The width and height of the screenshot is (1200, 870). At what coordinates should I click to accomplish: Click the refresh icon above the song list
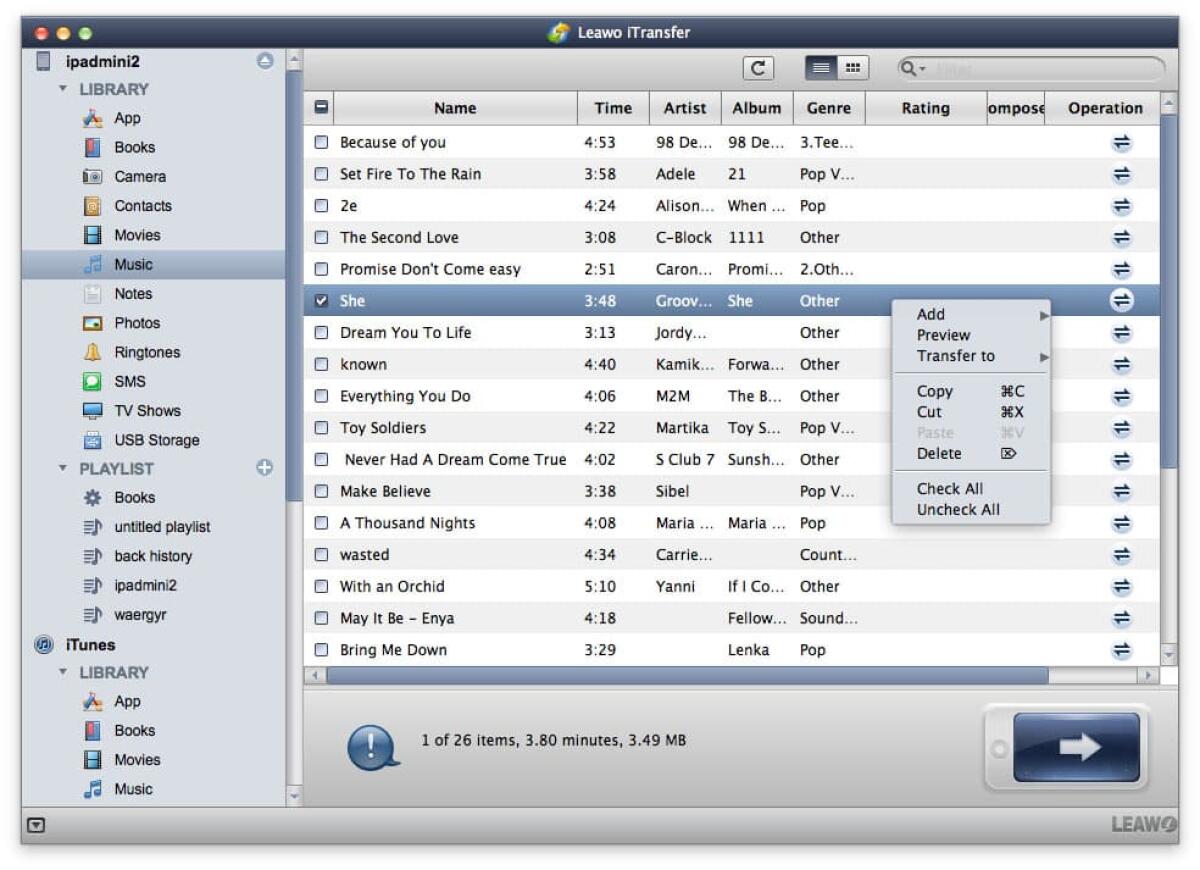(x=758, y=67)
